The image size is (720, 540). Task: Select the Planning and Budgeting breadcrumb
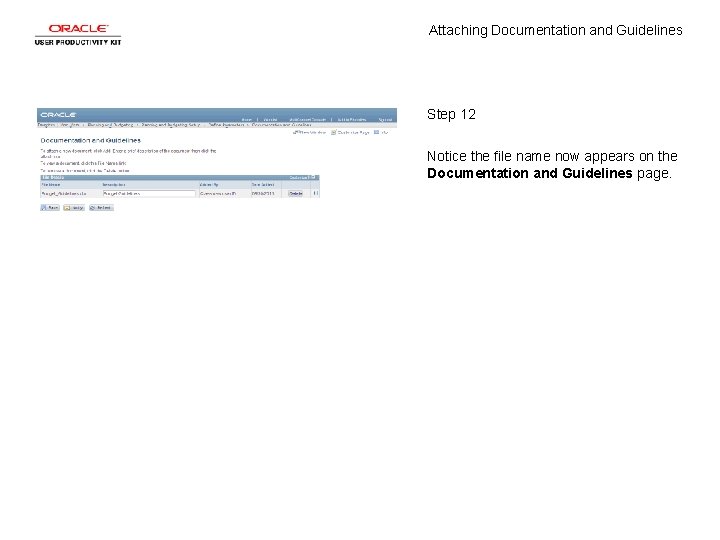click(x=110, y=125)
